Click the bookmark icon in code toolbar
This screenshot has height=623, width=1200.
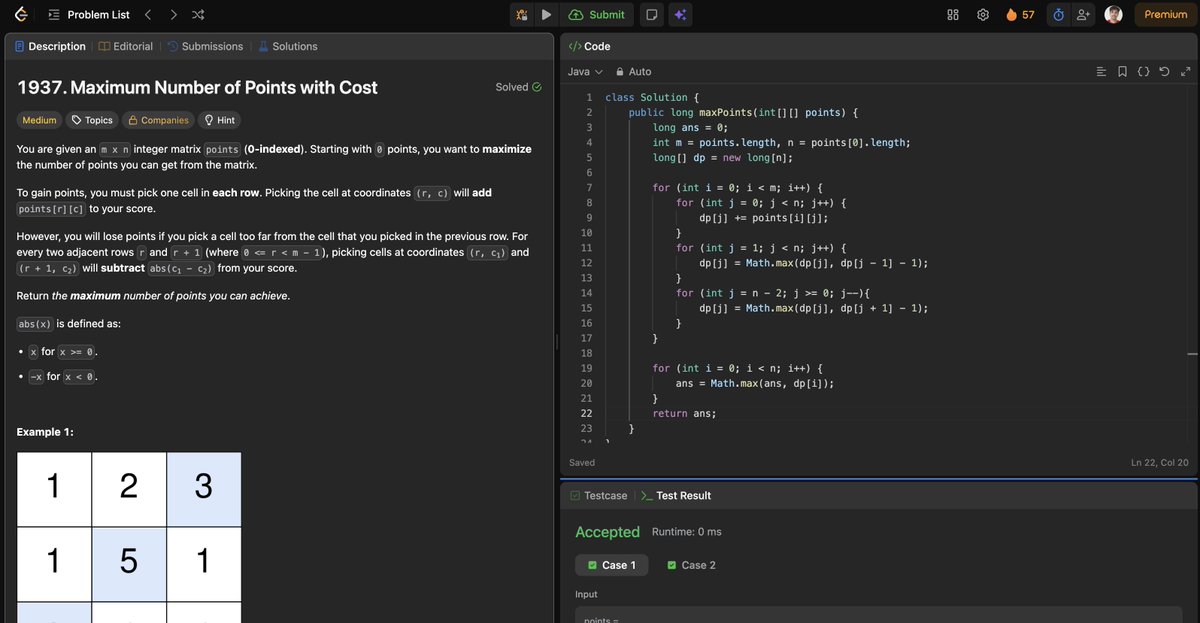(1123, 72)
